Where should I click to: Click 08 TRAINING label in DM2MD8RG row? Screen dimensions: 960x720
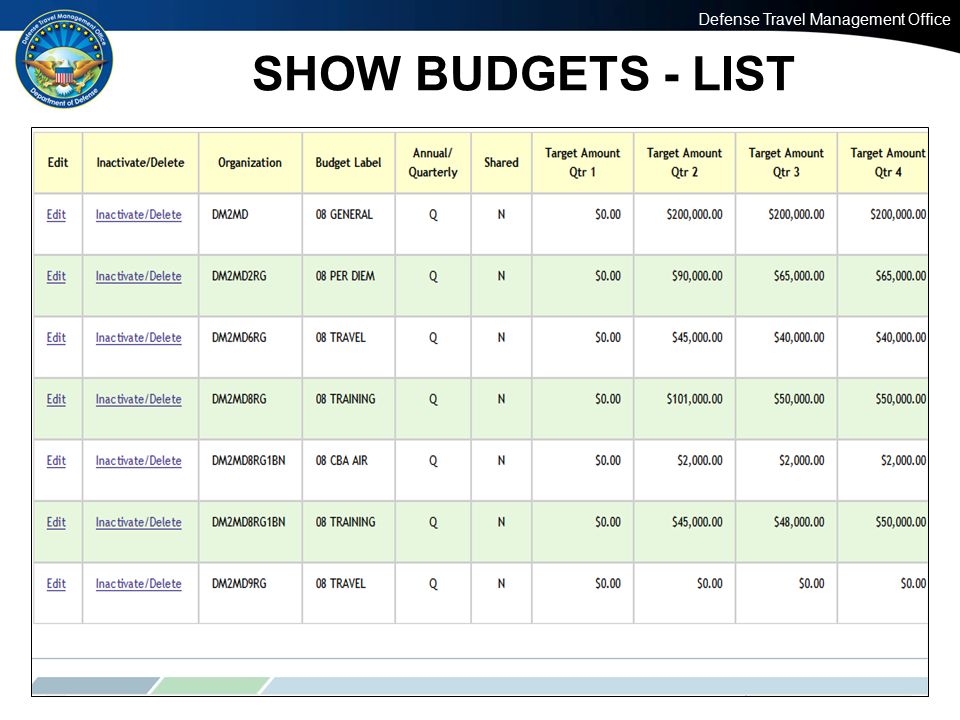click(345, 399)
